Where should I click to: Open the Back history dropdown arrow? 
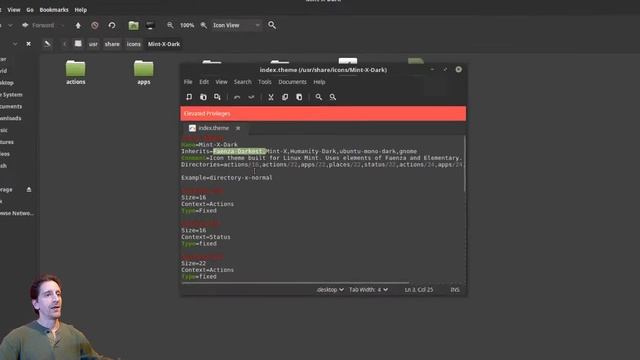click(x=10, y=25)
